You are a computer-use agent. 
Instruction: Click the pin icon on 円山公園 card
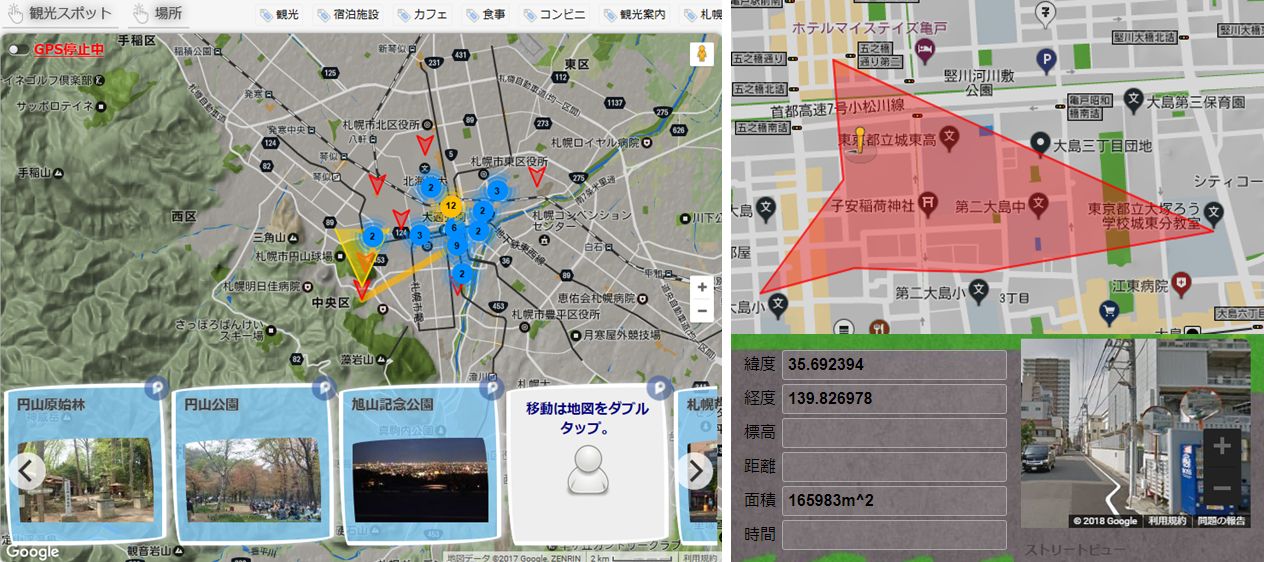pos(323,387)
